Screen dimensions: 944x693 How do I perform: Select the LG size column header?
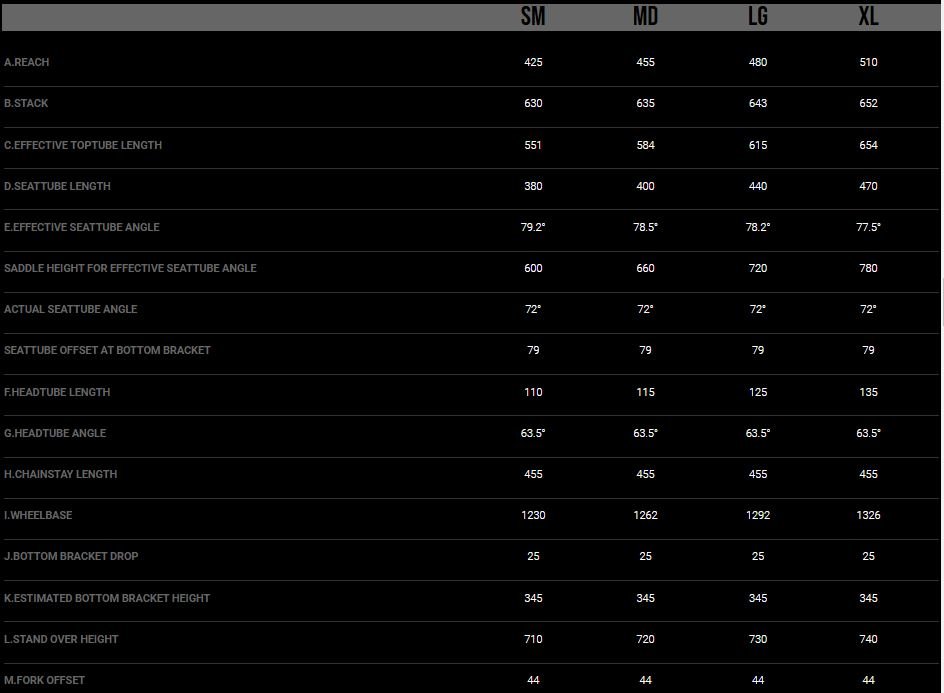tap(757, 16)
